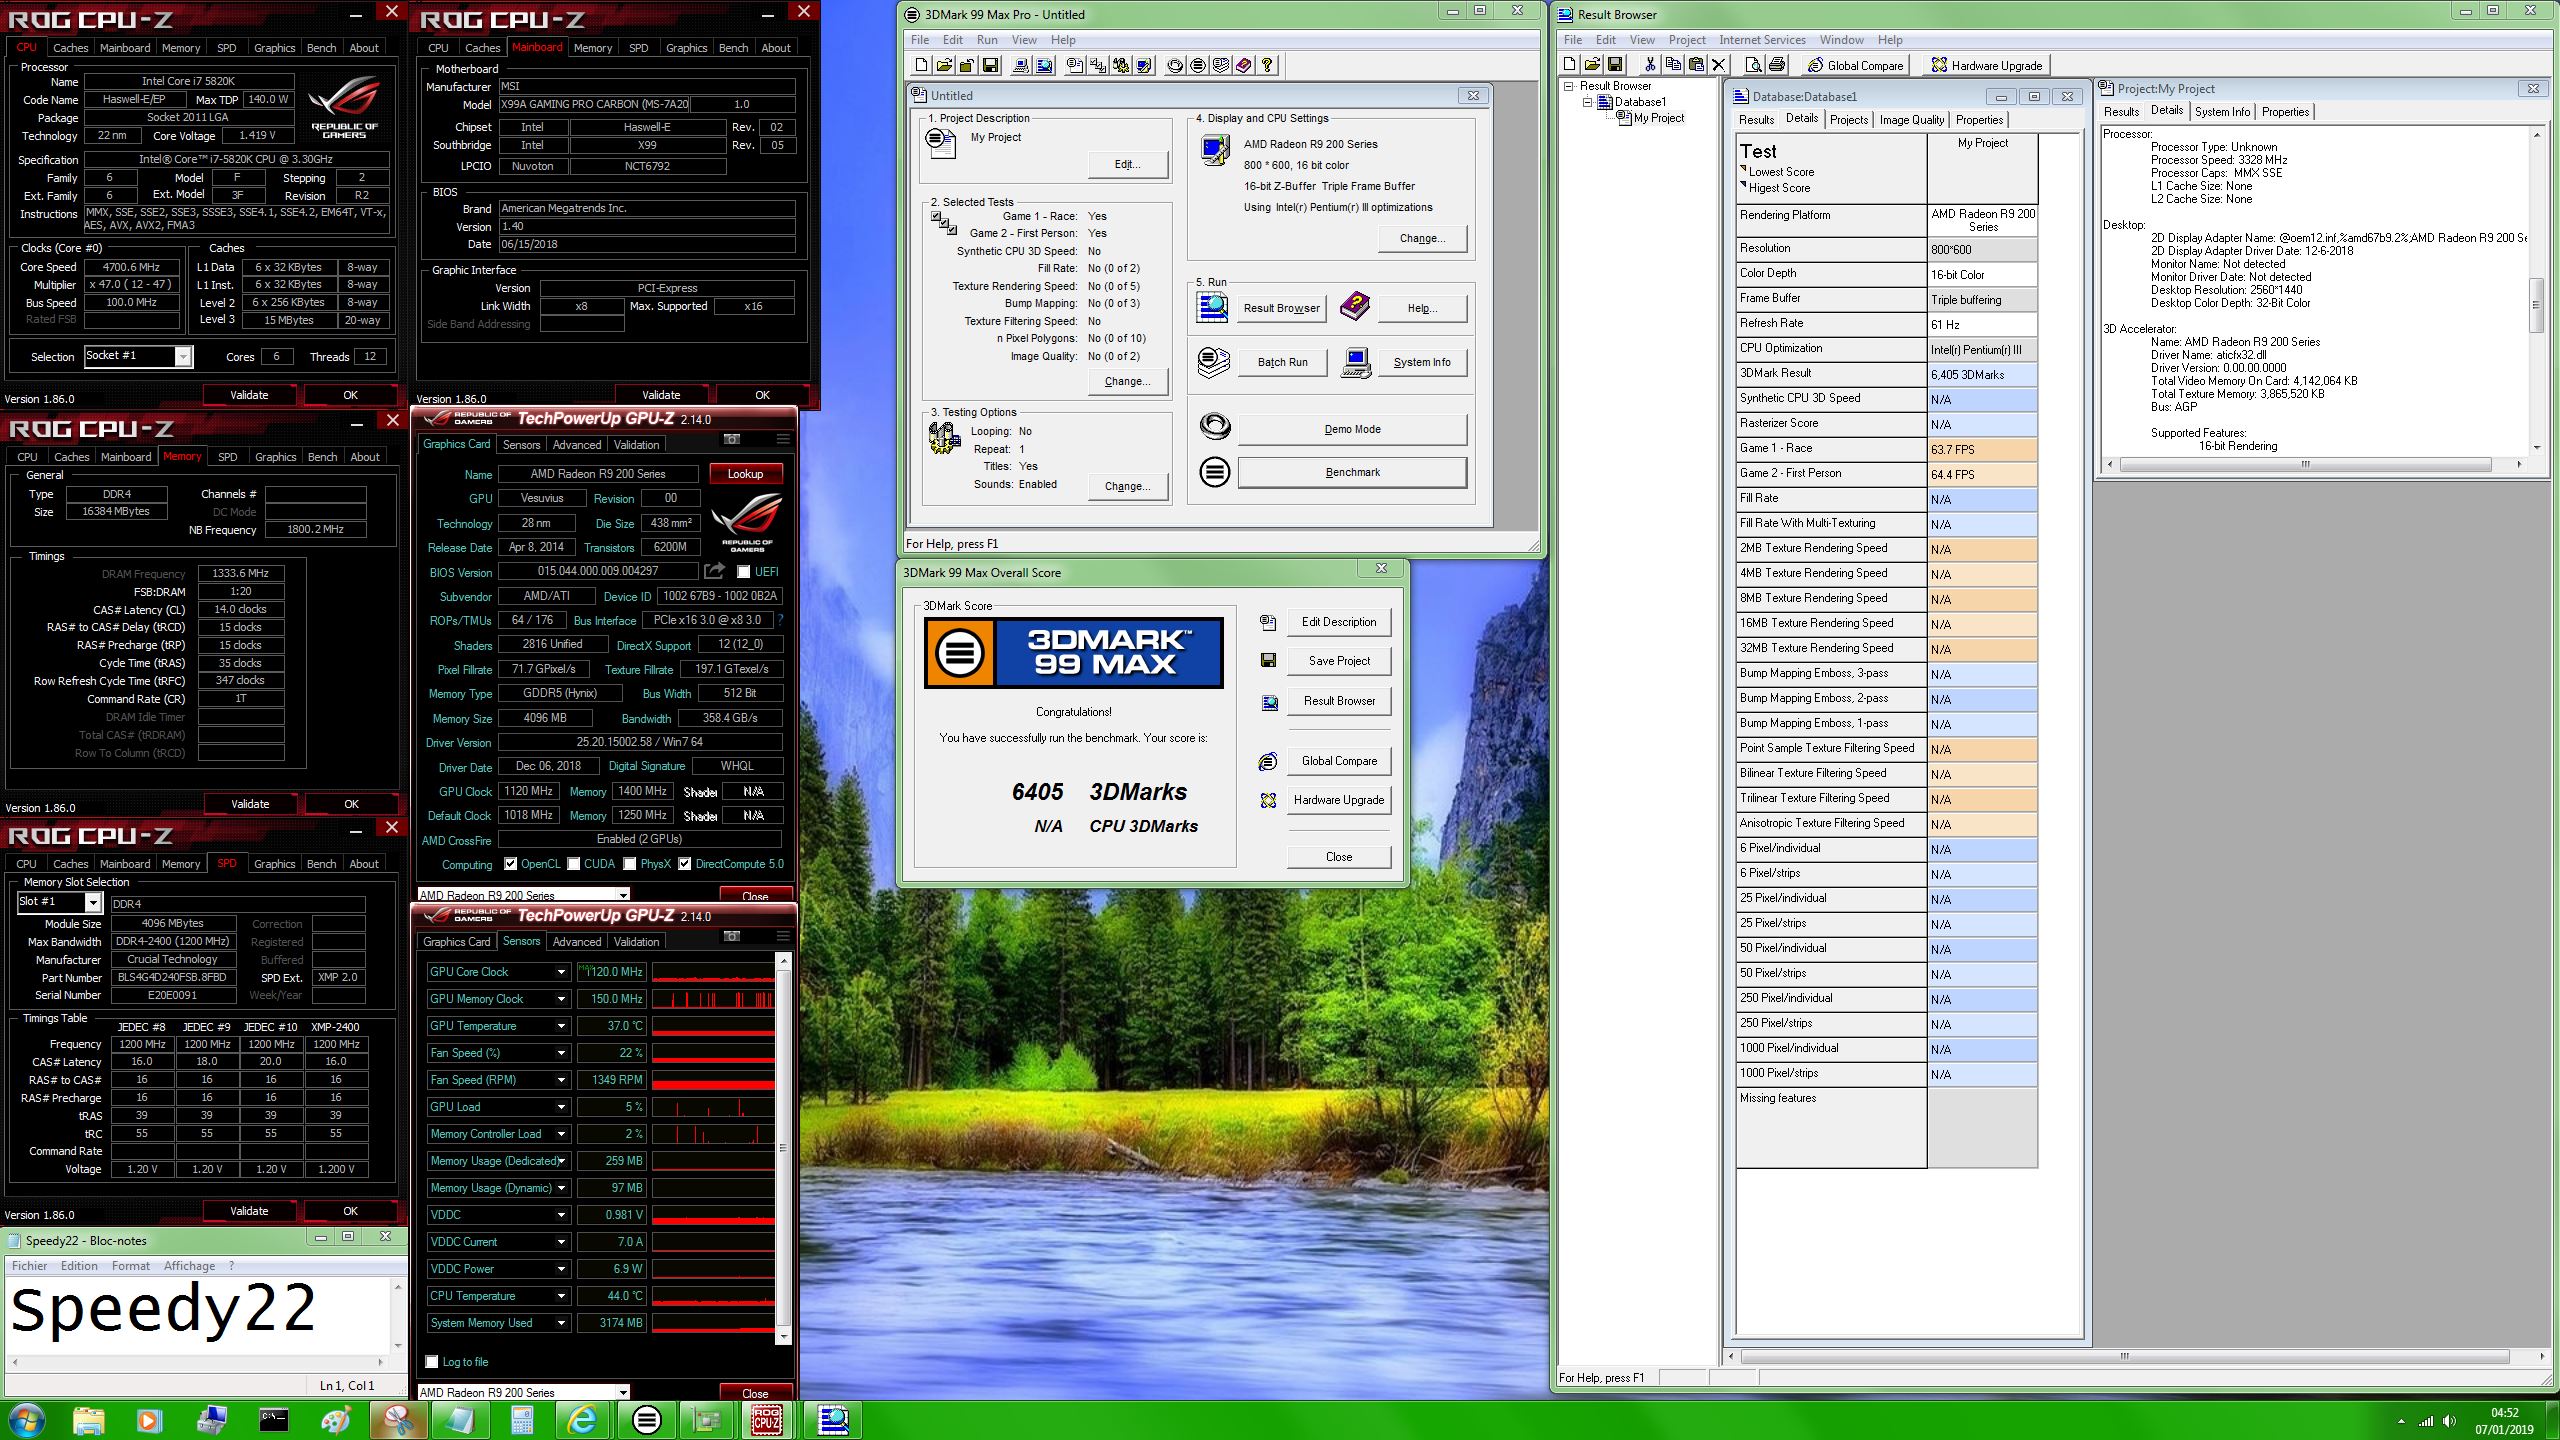Toggle OpenCL checkbox in GPU-Z
This screenshot has width=2560, height=1440.
(x=511, y=864)
